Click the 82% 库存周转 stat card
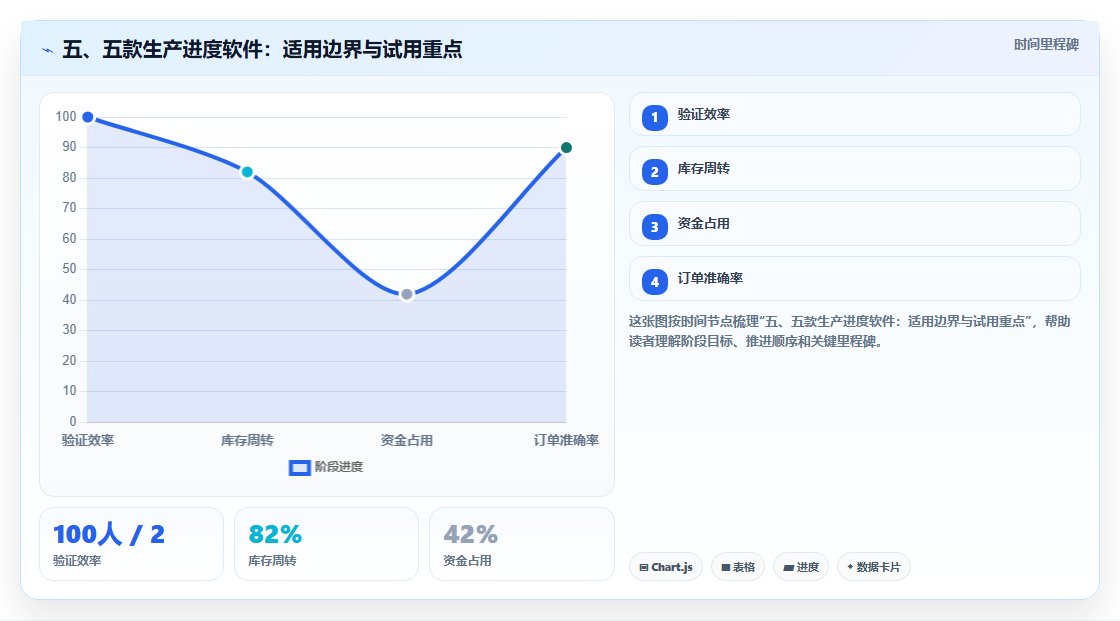The width and height of the screenshot is (1120, 621). click(x=326, y=545)
